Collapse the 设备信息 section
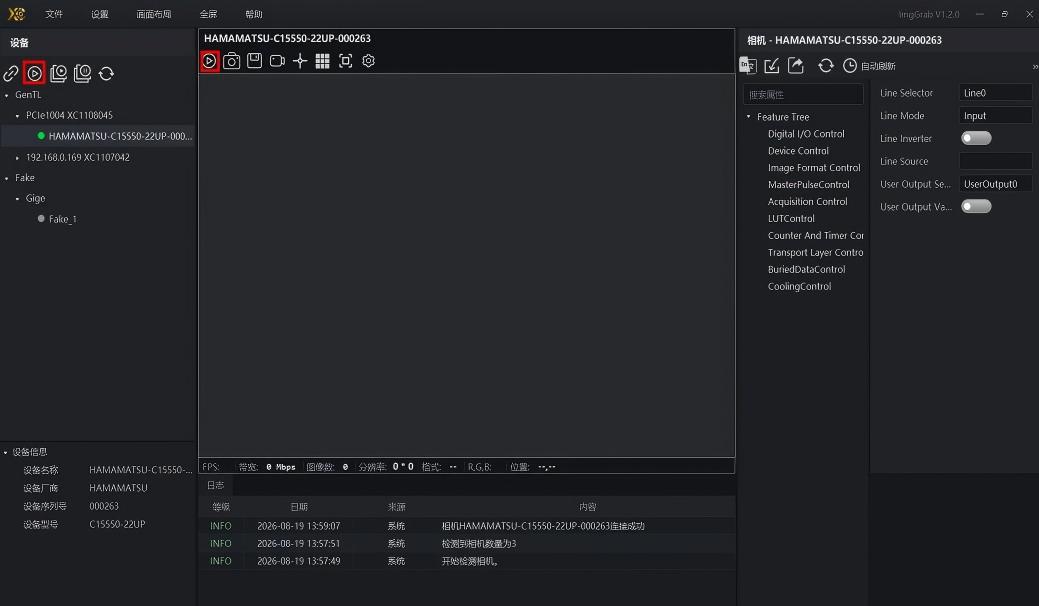Image resolution: width=1039 pixels, height=606 pixels. click(5, 452)
